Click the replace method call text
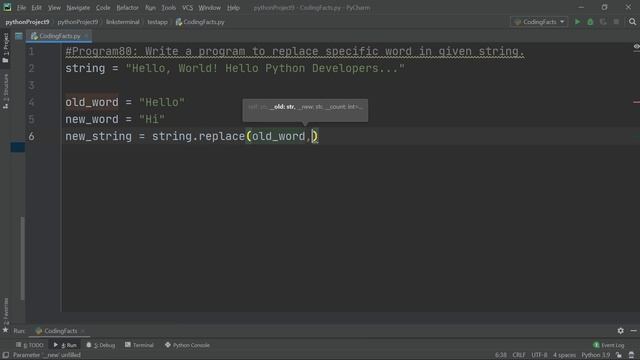This screenshot has width=640, height=360. pos(222,136)
